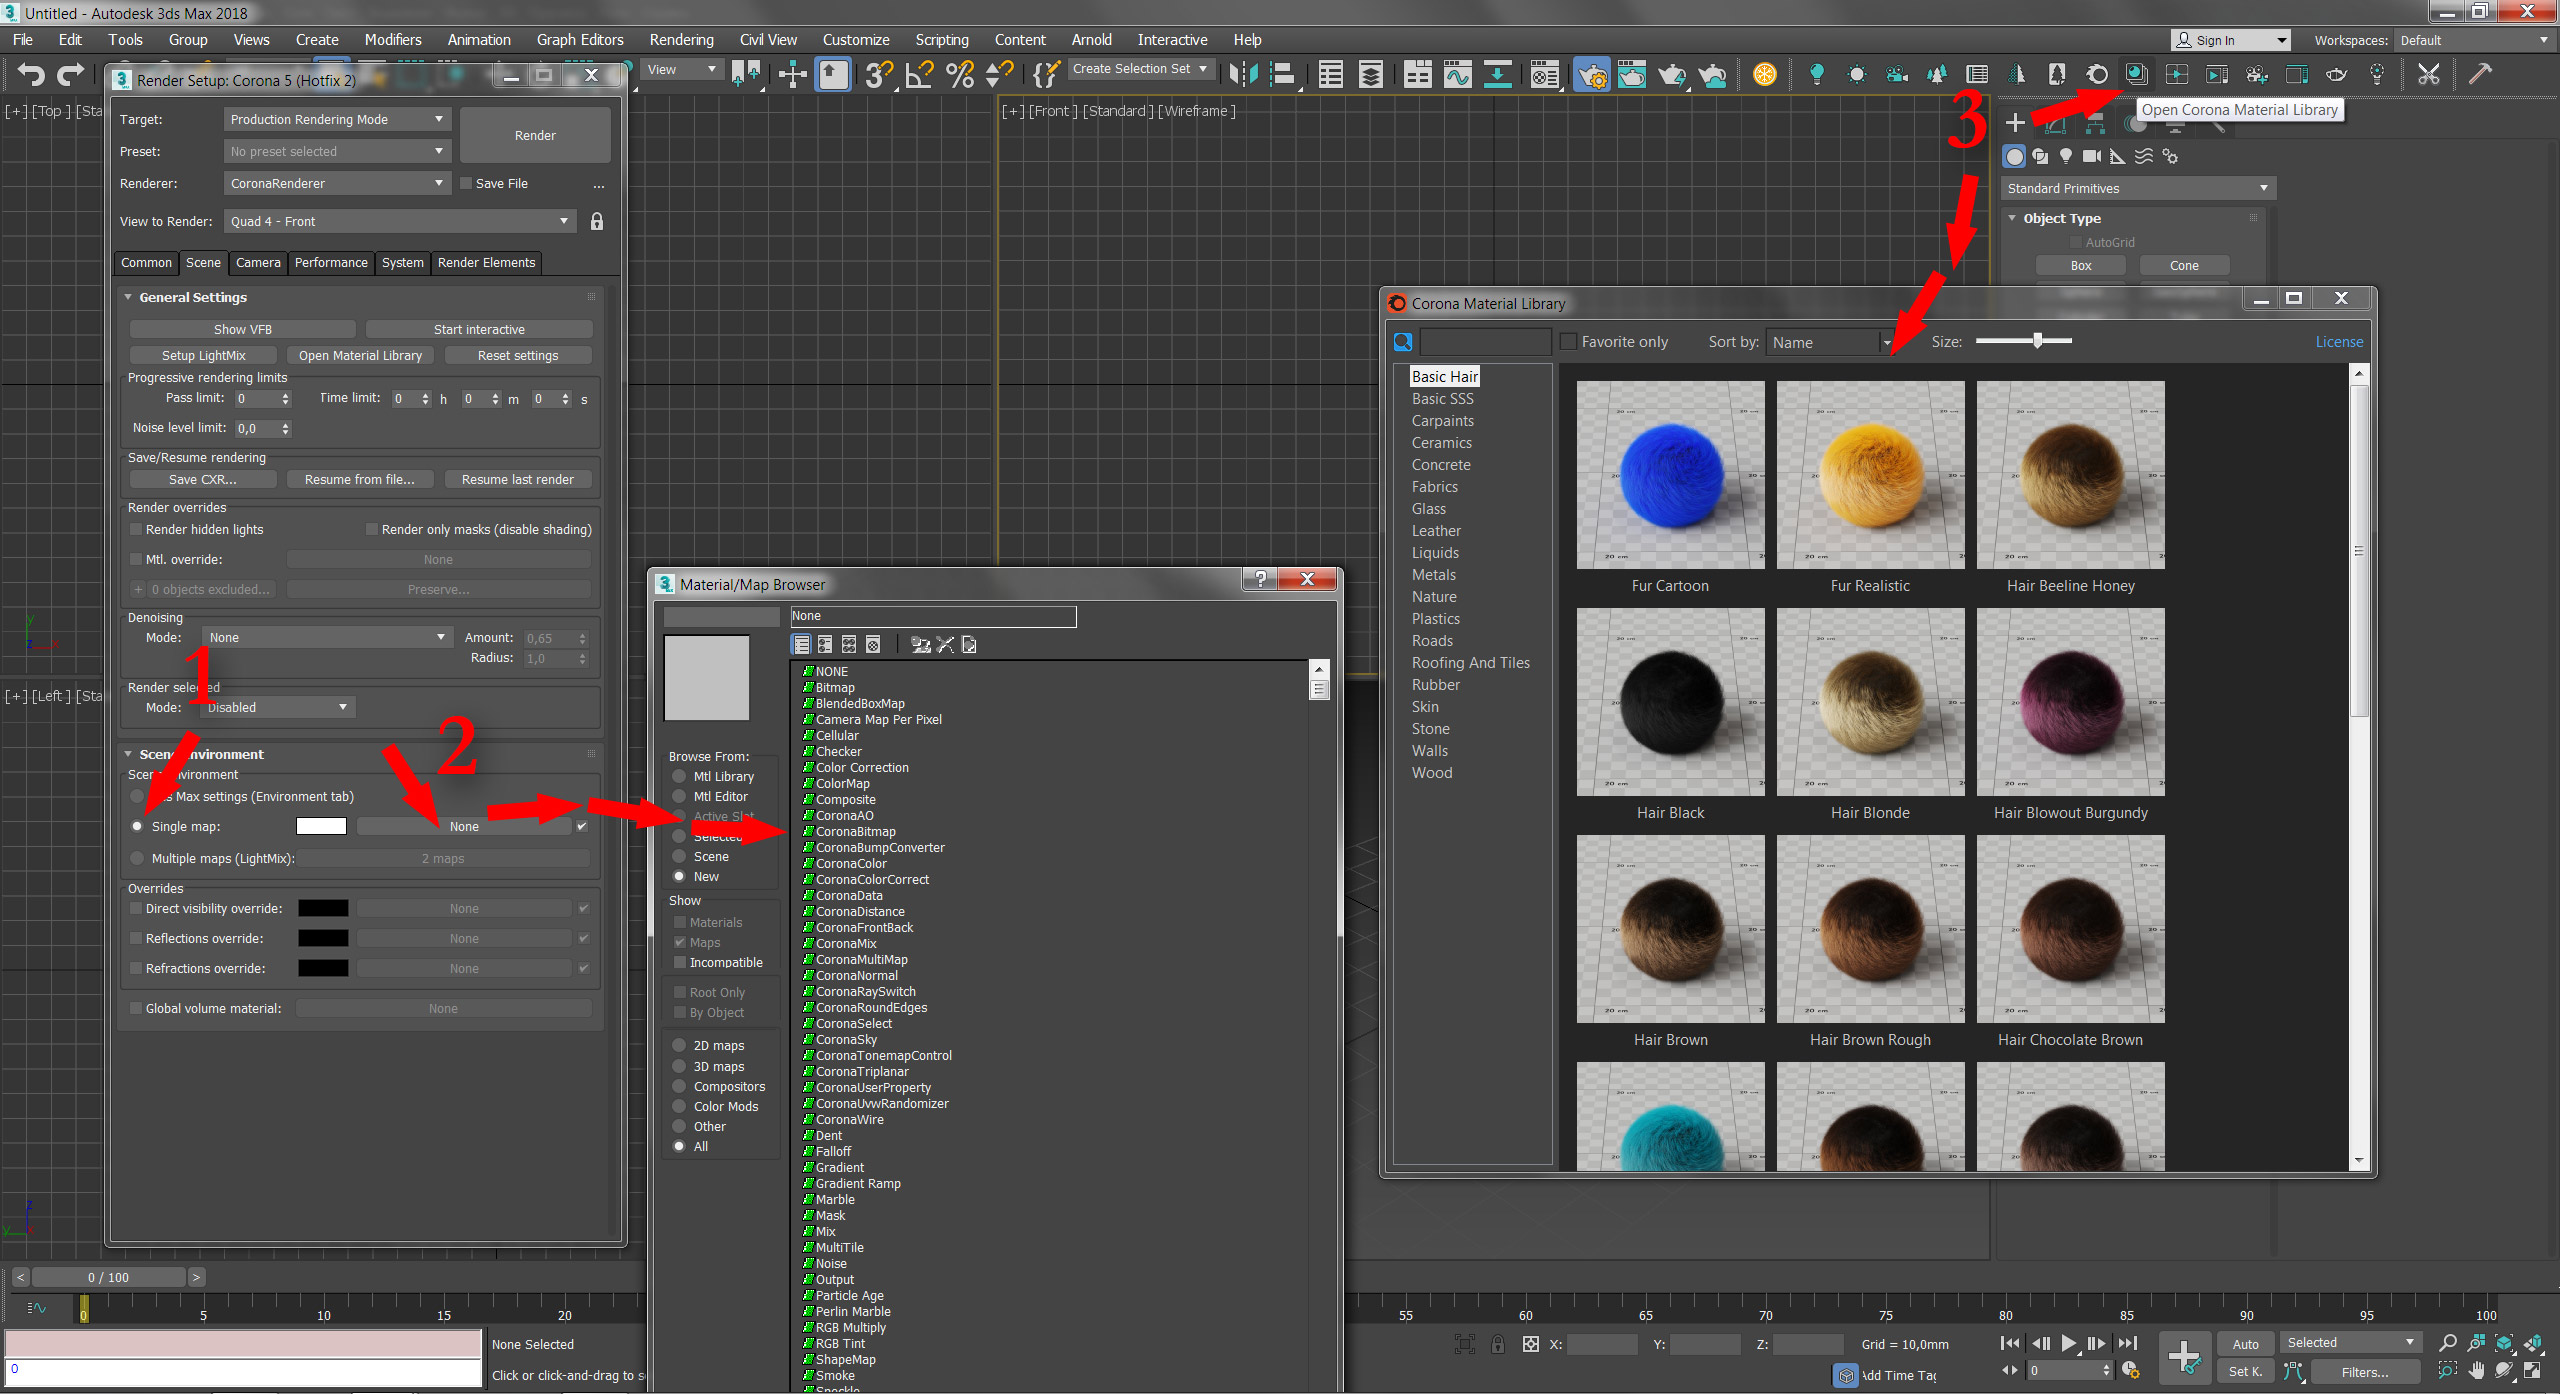
Task: Open the Modifiers menu
Action: 393,40
